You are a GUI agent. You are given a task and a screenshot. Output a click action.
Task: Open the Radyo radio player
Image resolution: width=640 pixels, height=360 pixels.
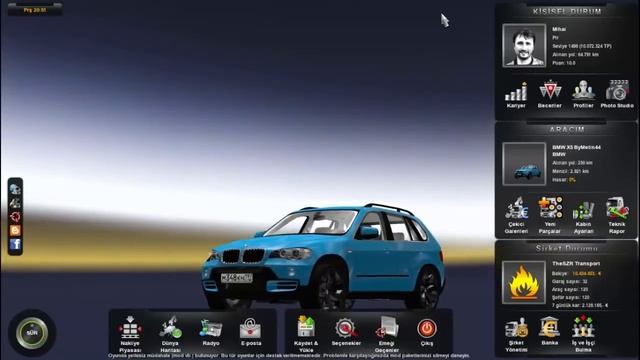point(211,332)
